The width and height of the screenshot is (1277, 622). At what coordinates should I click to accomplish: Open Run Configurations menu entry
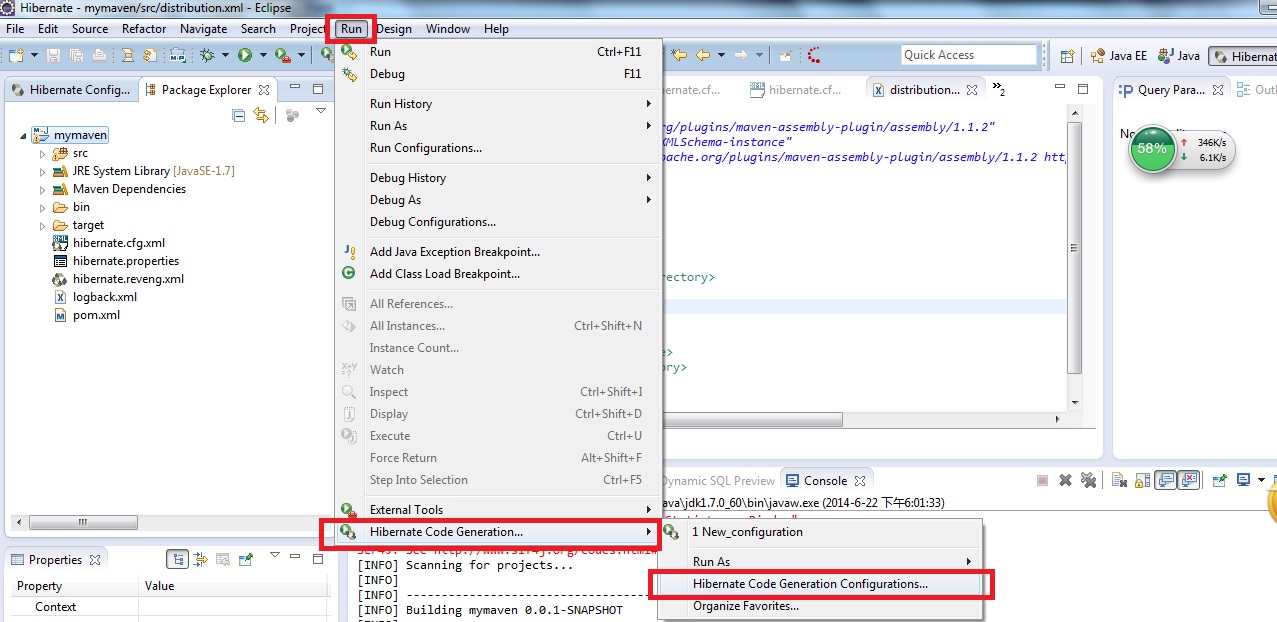pos(497,148)
